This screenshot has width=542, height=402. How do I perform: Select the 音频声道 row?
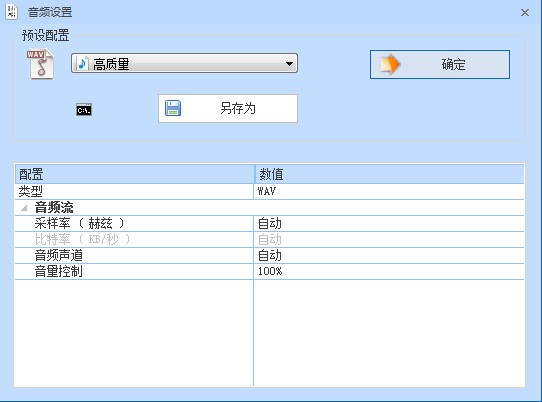point(269,255)
